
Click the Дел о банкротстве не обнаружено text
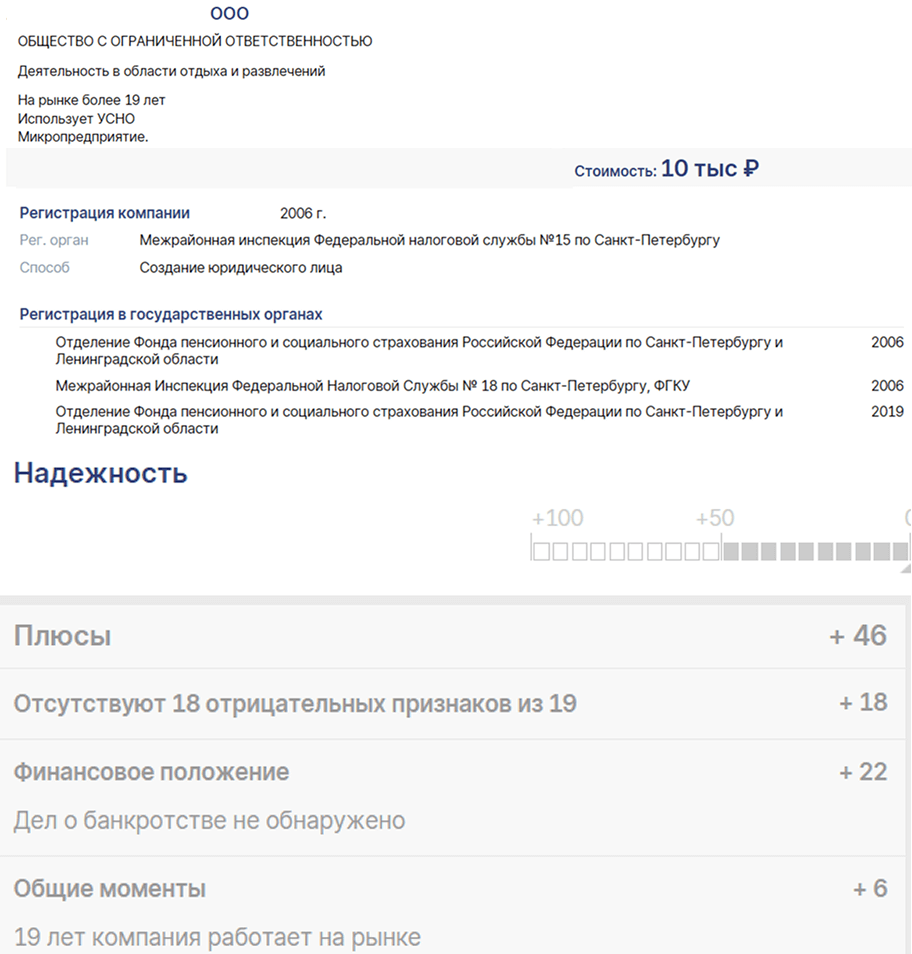click(x=209, y=821)
